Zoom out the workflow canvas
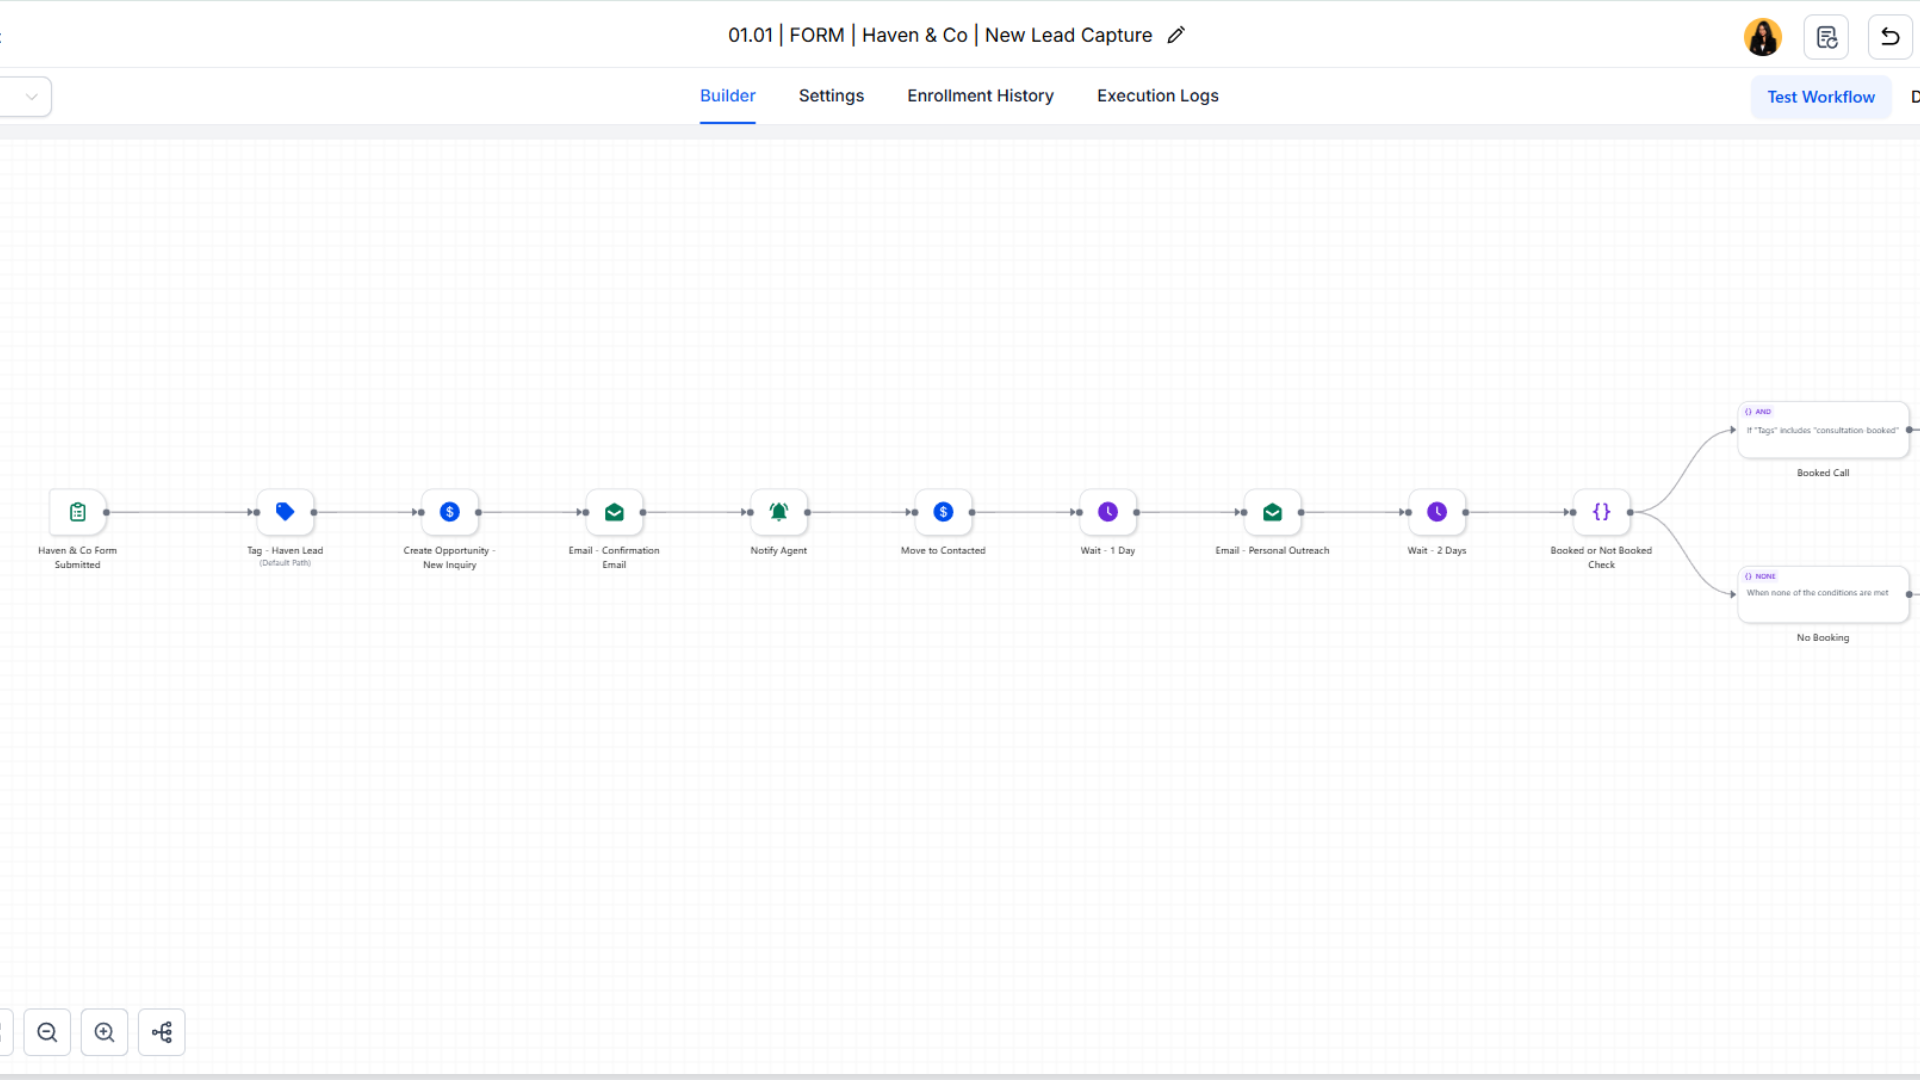1920x1080 pixels. coord(47,1032)
